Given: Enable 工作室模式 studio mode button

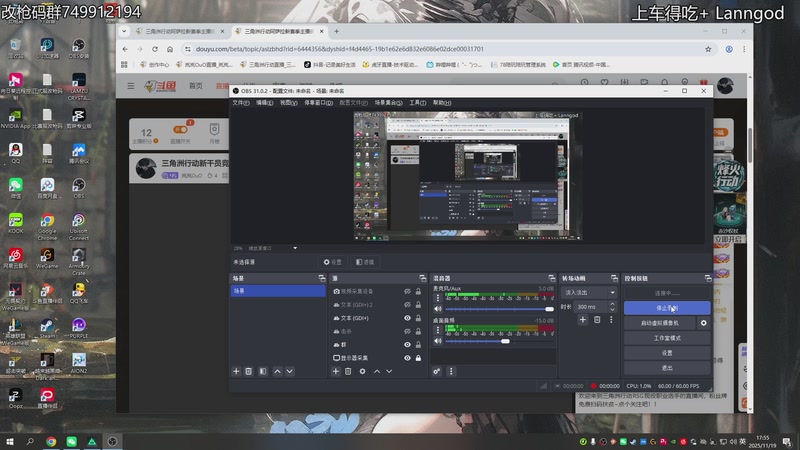Looking at the screenshot, I should [667, 338].
